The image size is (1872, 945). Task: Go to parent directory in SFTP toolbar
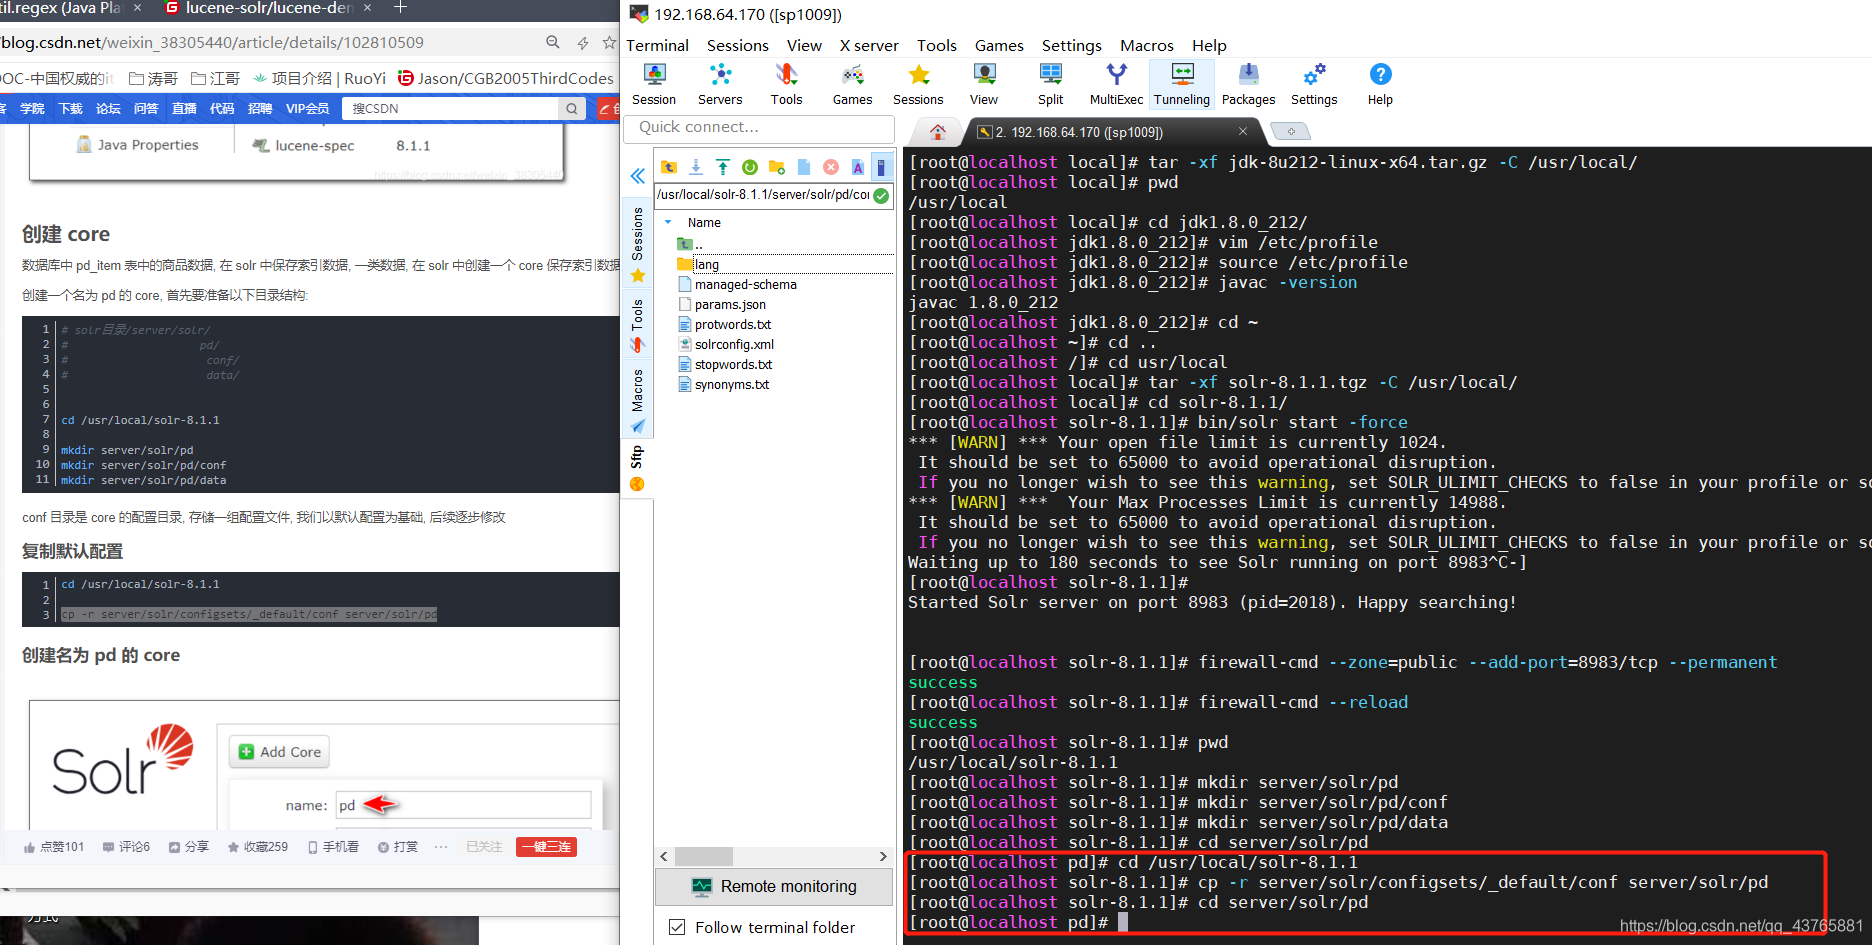(669, 167)
